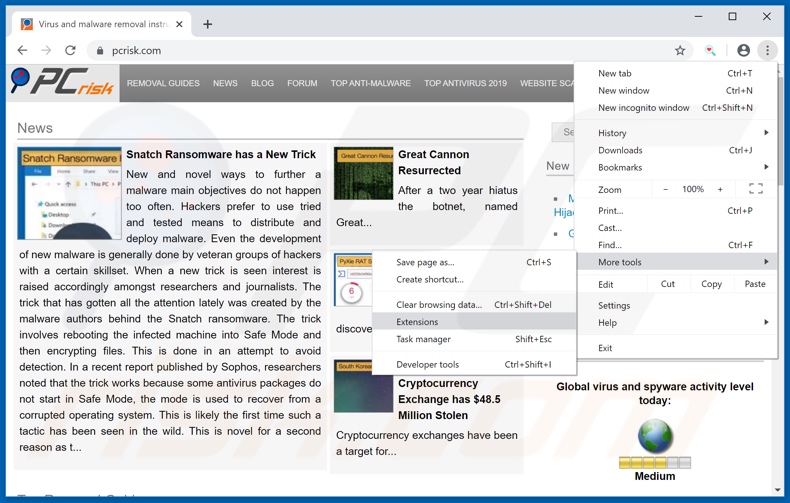Choose Exit to quit Chrome
The image size is (790, 503).
(x=676, y=348)
